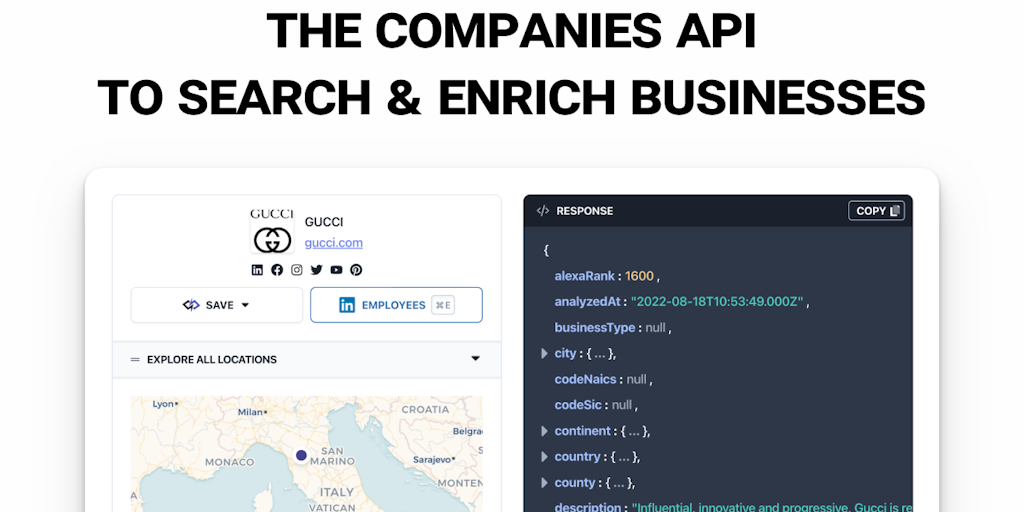Open Gucci's LinkedIn profile icon

[x=257, y=270]
